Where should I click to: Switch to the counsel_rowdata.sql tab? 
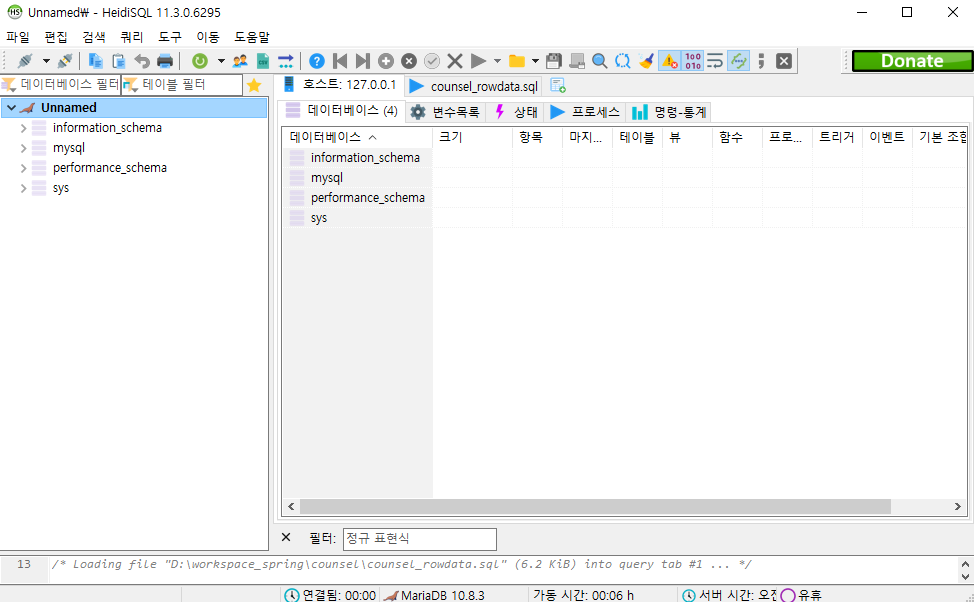pos(473,86)
